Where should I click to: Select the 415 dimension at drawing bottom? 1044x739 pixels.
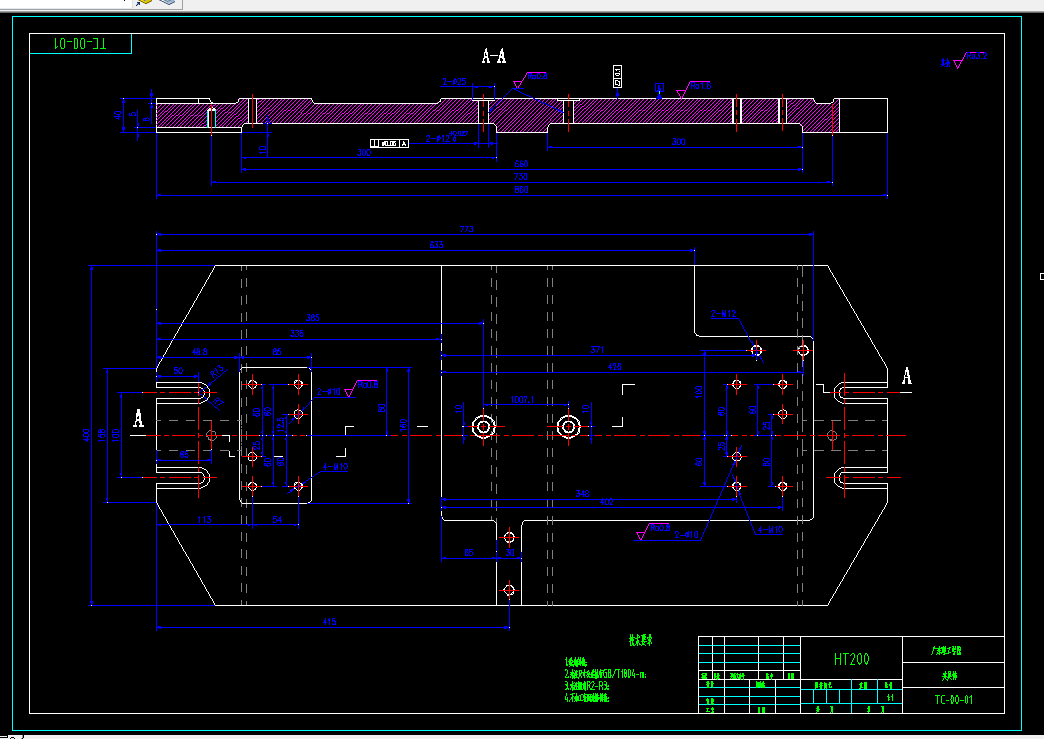click(330, 622)
